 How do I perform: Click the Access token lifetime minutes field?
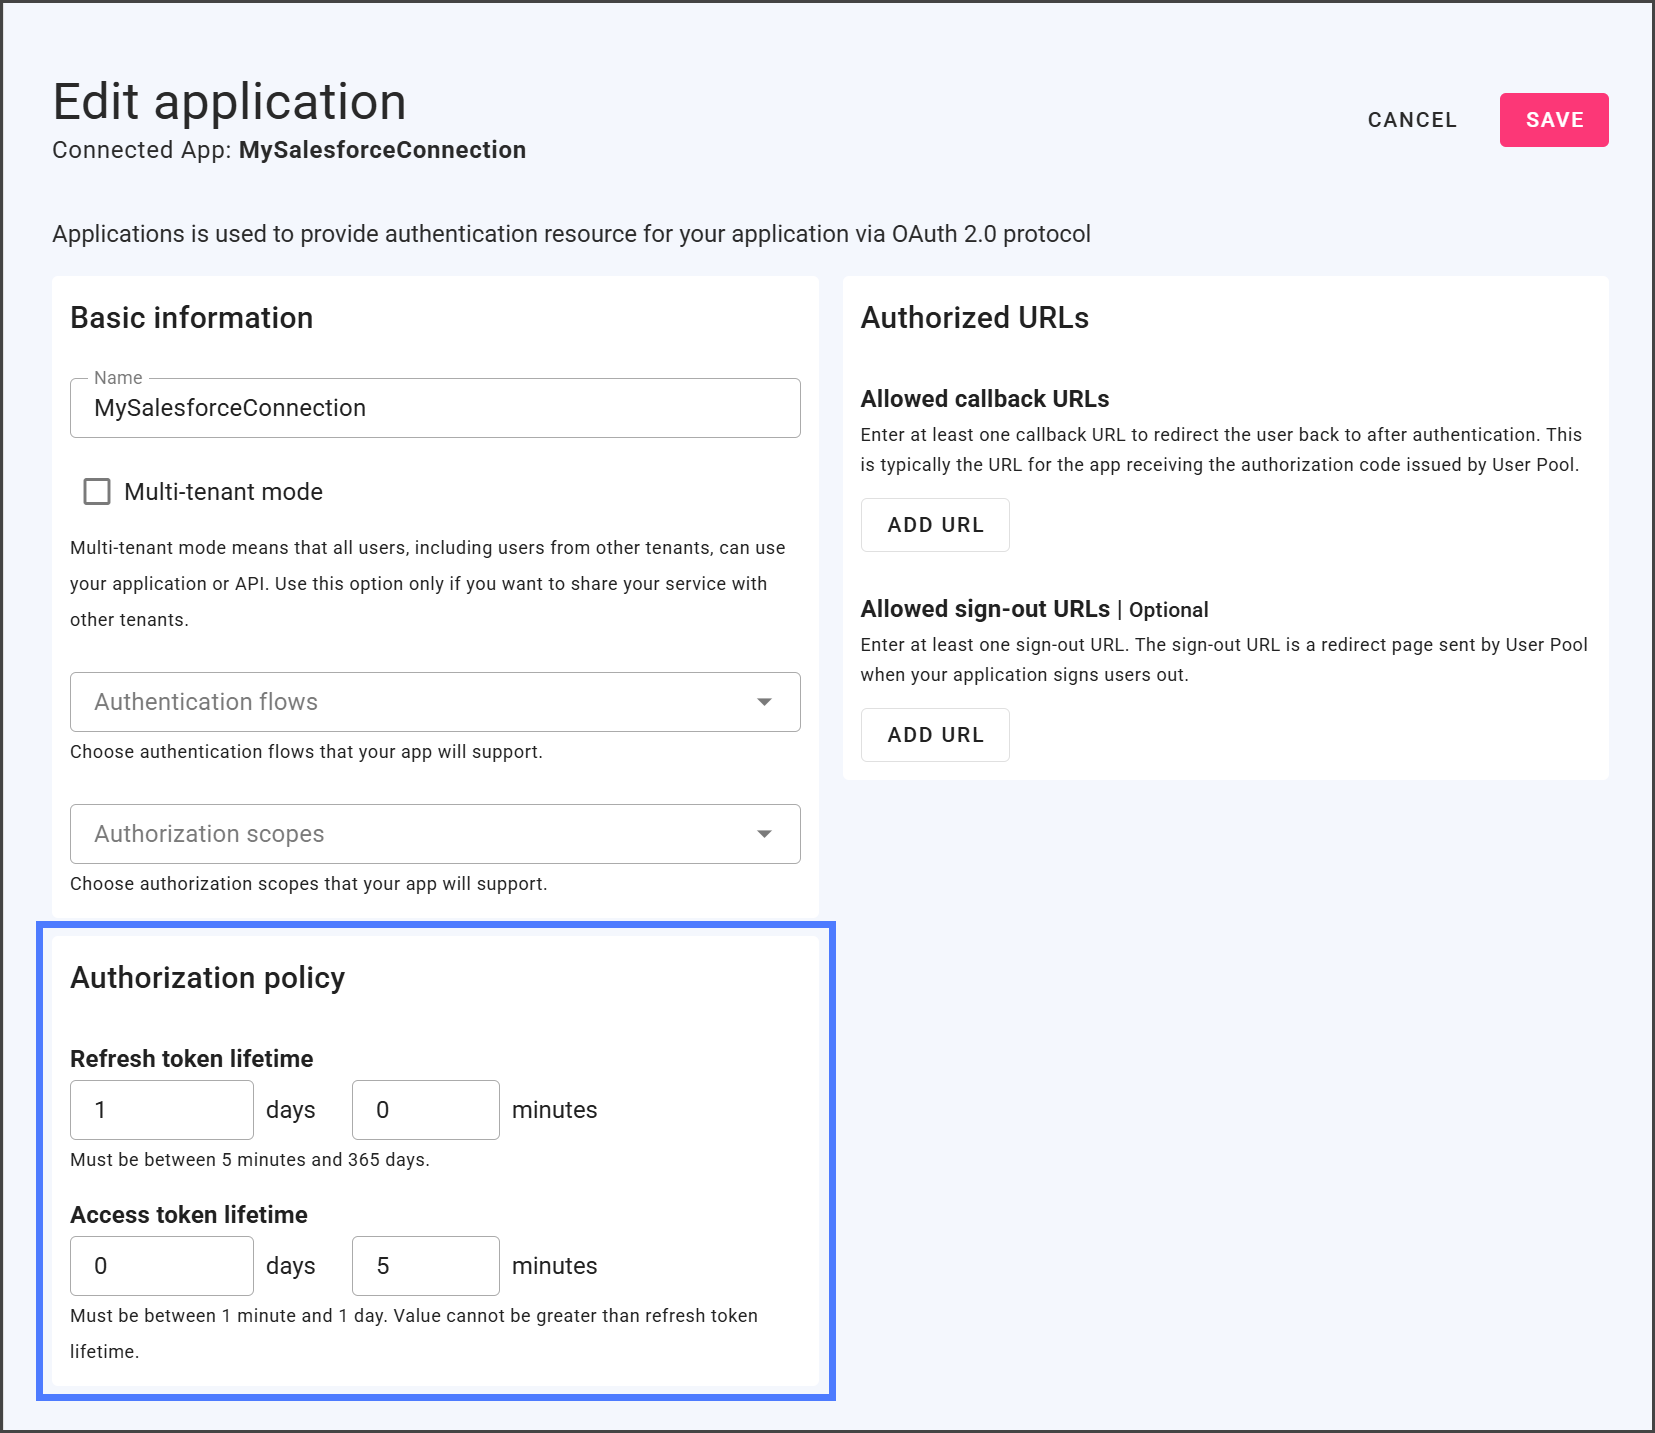(425, 1266)
